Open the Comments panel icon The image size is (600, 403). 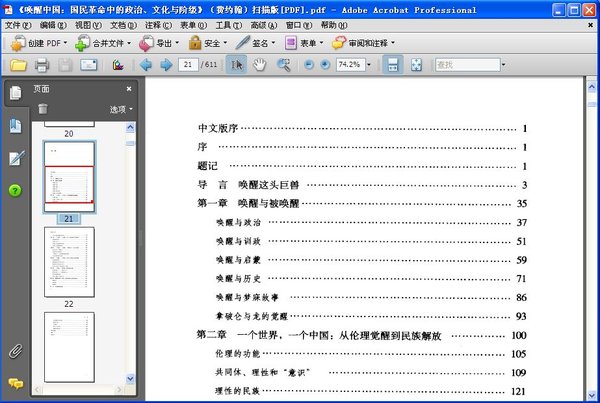(x=15, y=383)
